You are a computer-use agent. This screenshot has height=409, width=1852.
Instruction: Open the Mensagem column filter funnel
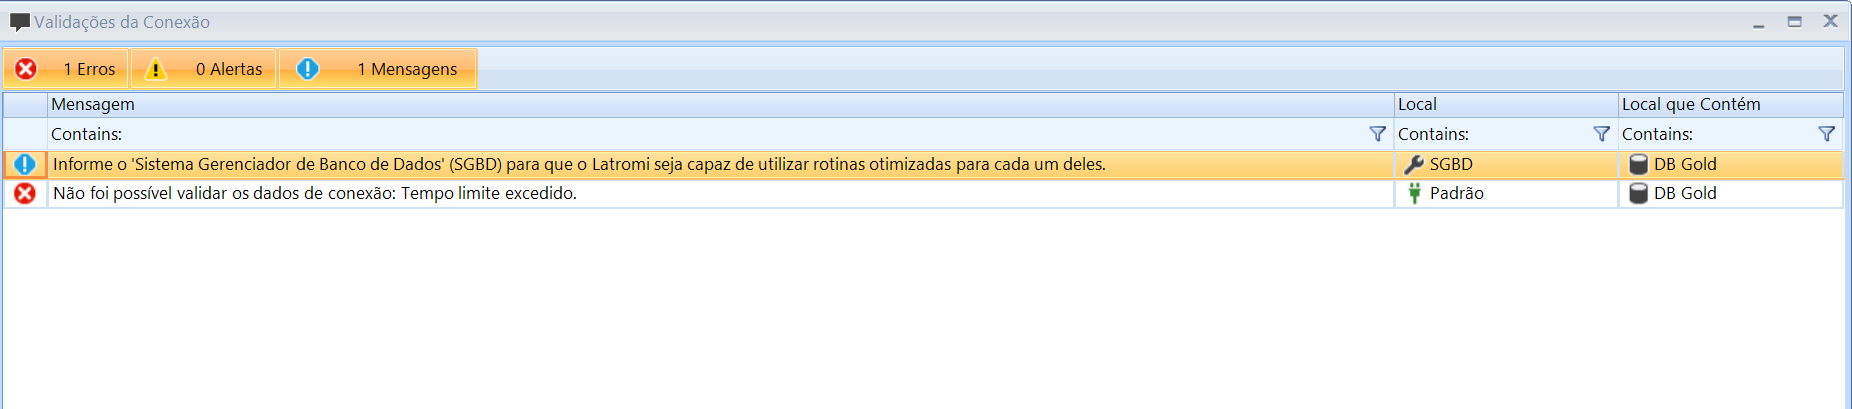click(1377, 134)
